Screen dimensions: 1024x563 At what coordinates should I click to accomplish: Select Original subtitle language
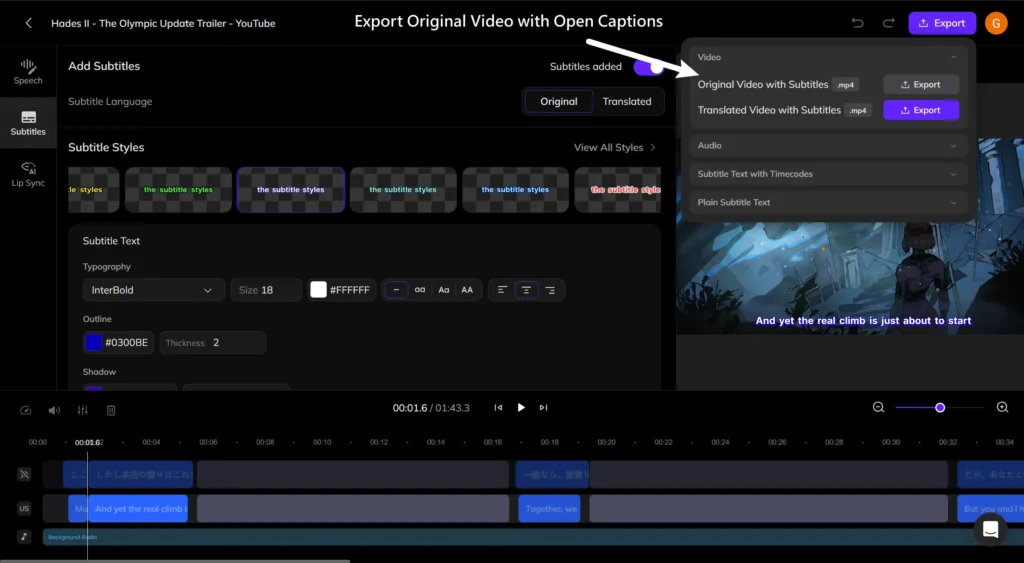[558, 101]
